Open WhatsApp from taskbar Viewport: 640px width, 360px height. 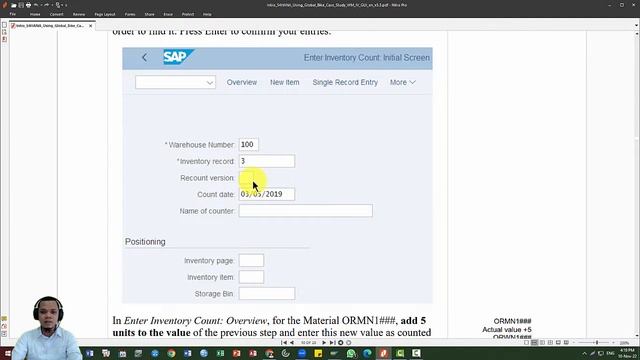tap(351, 353)
